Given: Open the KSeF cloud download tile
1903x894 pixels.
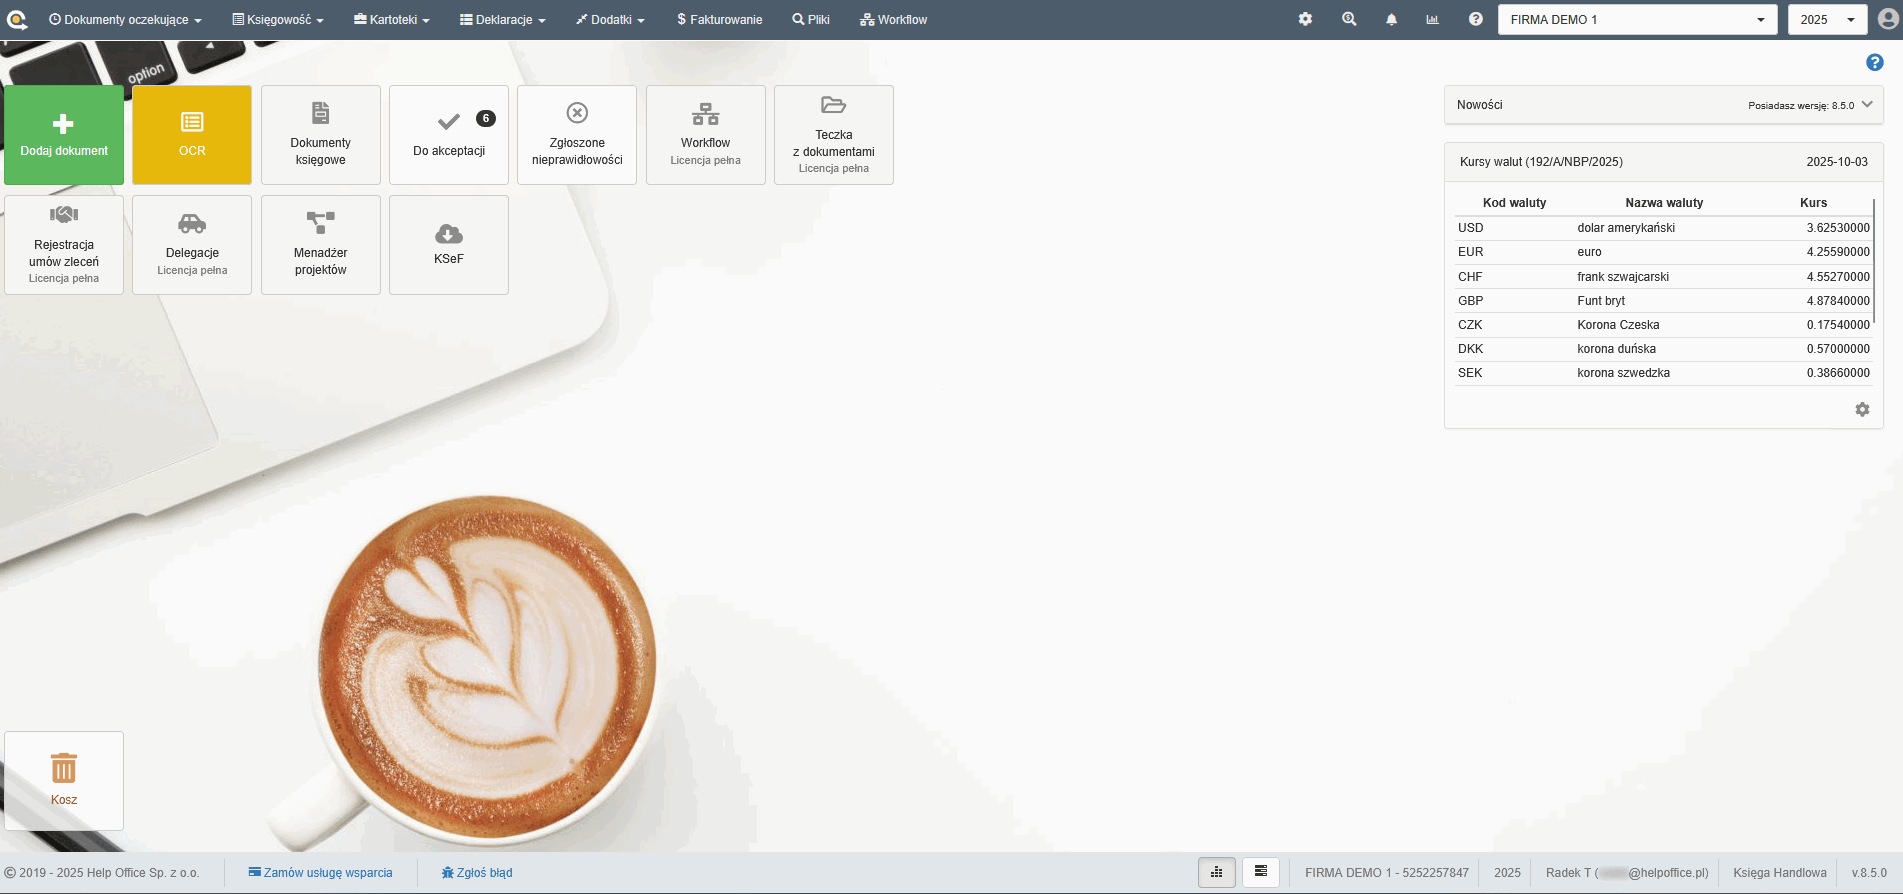Looking at the screenshot, I should [449, 245].
